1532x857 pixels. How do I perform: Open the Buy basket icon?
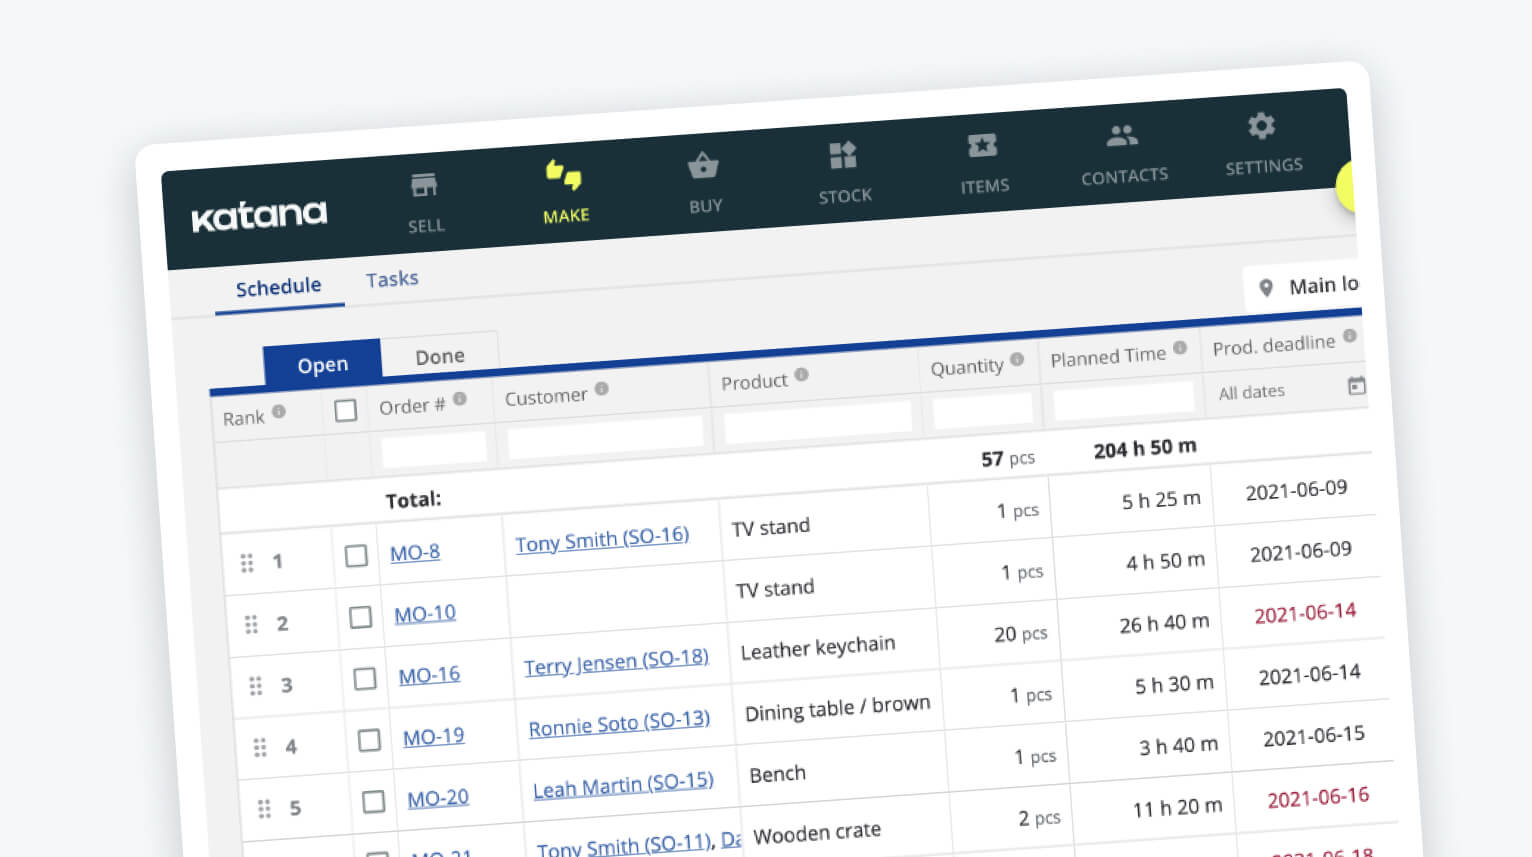tap(703, 166)
